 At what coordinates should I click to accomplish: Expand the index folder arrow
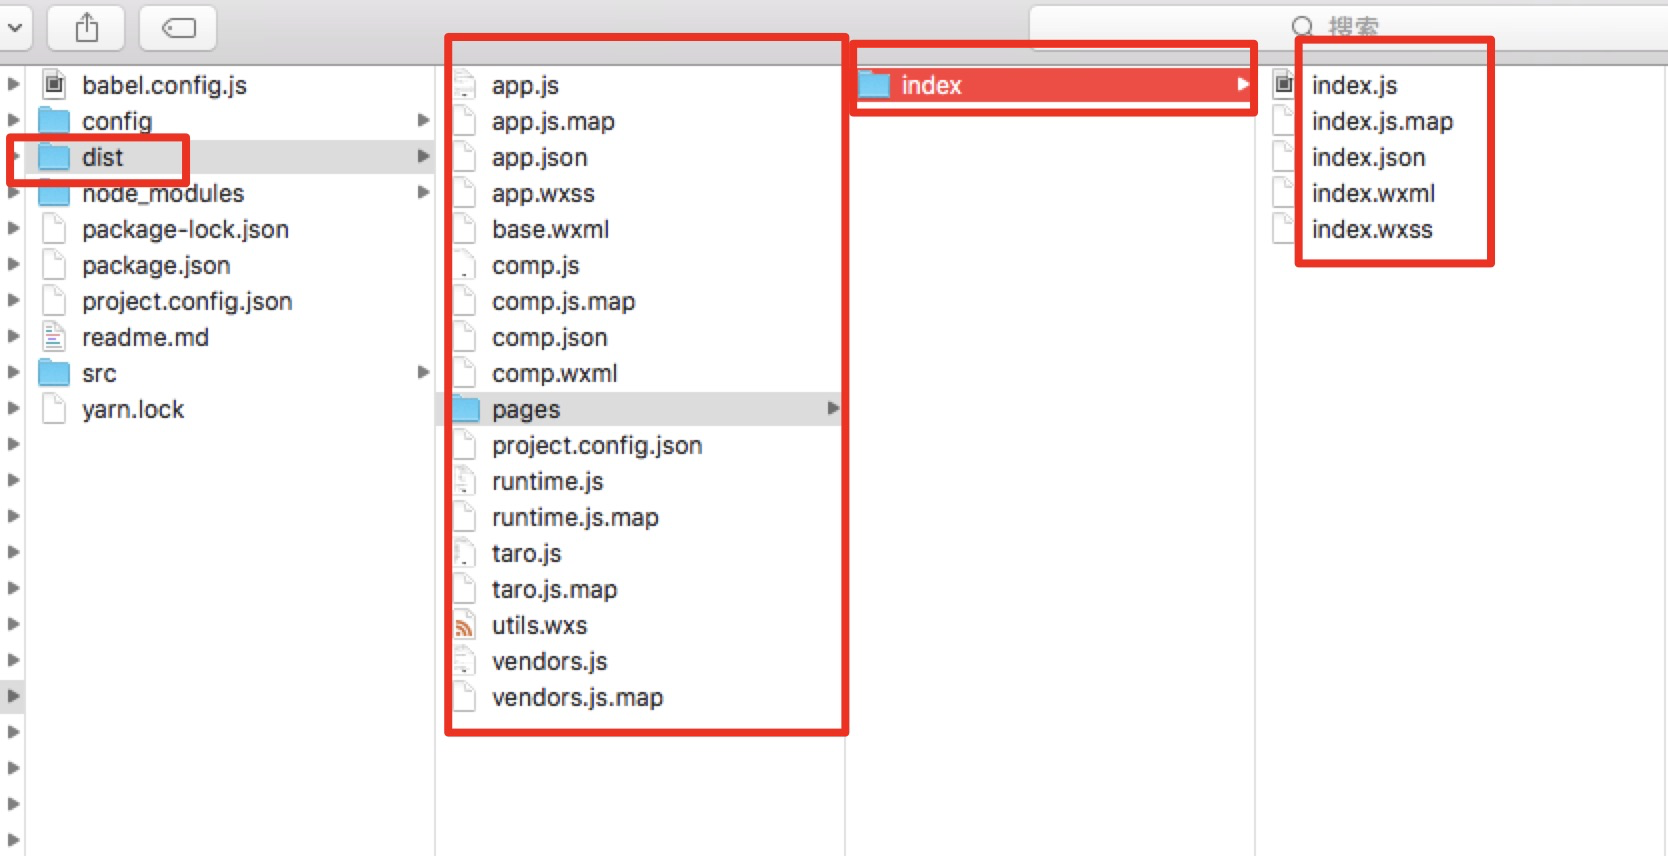(x=1243, y=84)
